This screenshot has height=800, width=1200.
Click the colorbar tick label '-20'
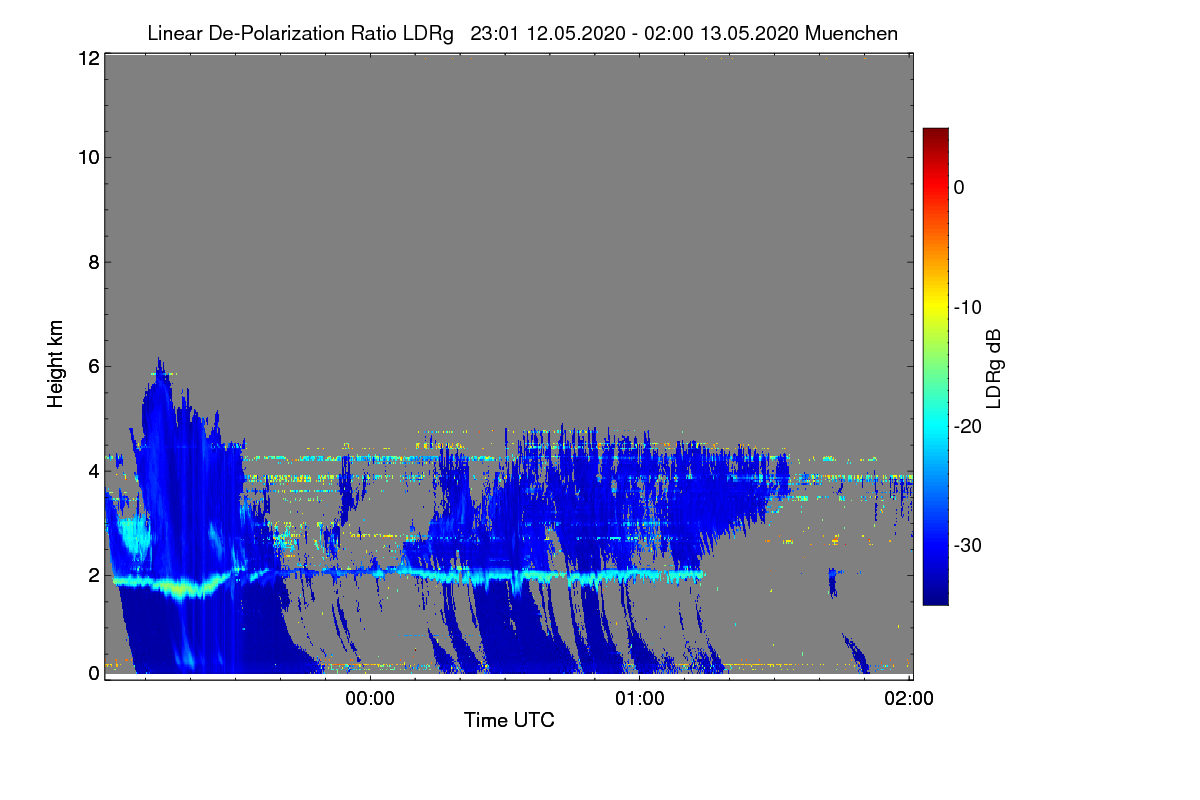pos(968,426)
